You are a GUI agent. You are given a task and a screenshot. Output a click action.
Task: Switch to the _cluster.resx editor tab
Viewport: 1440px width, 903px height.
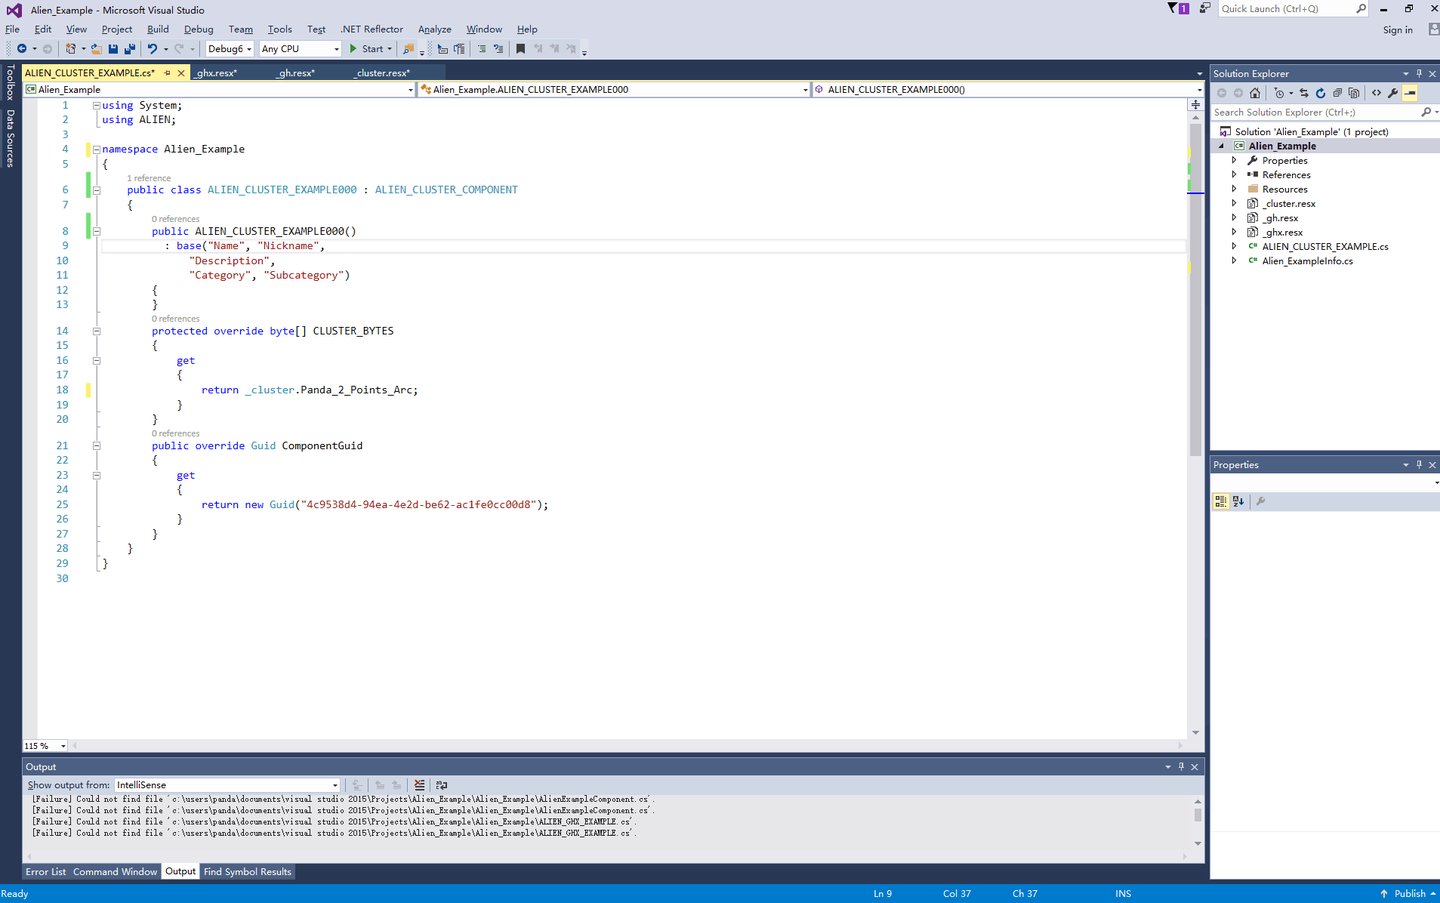pos(381,73)
